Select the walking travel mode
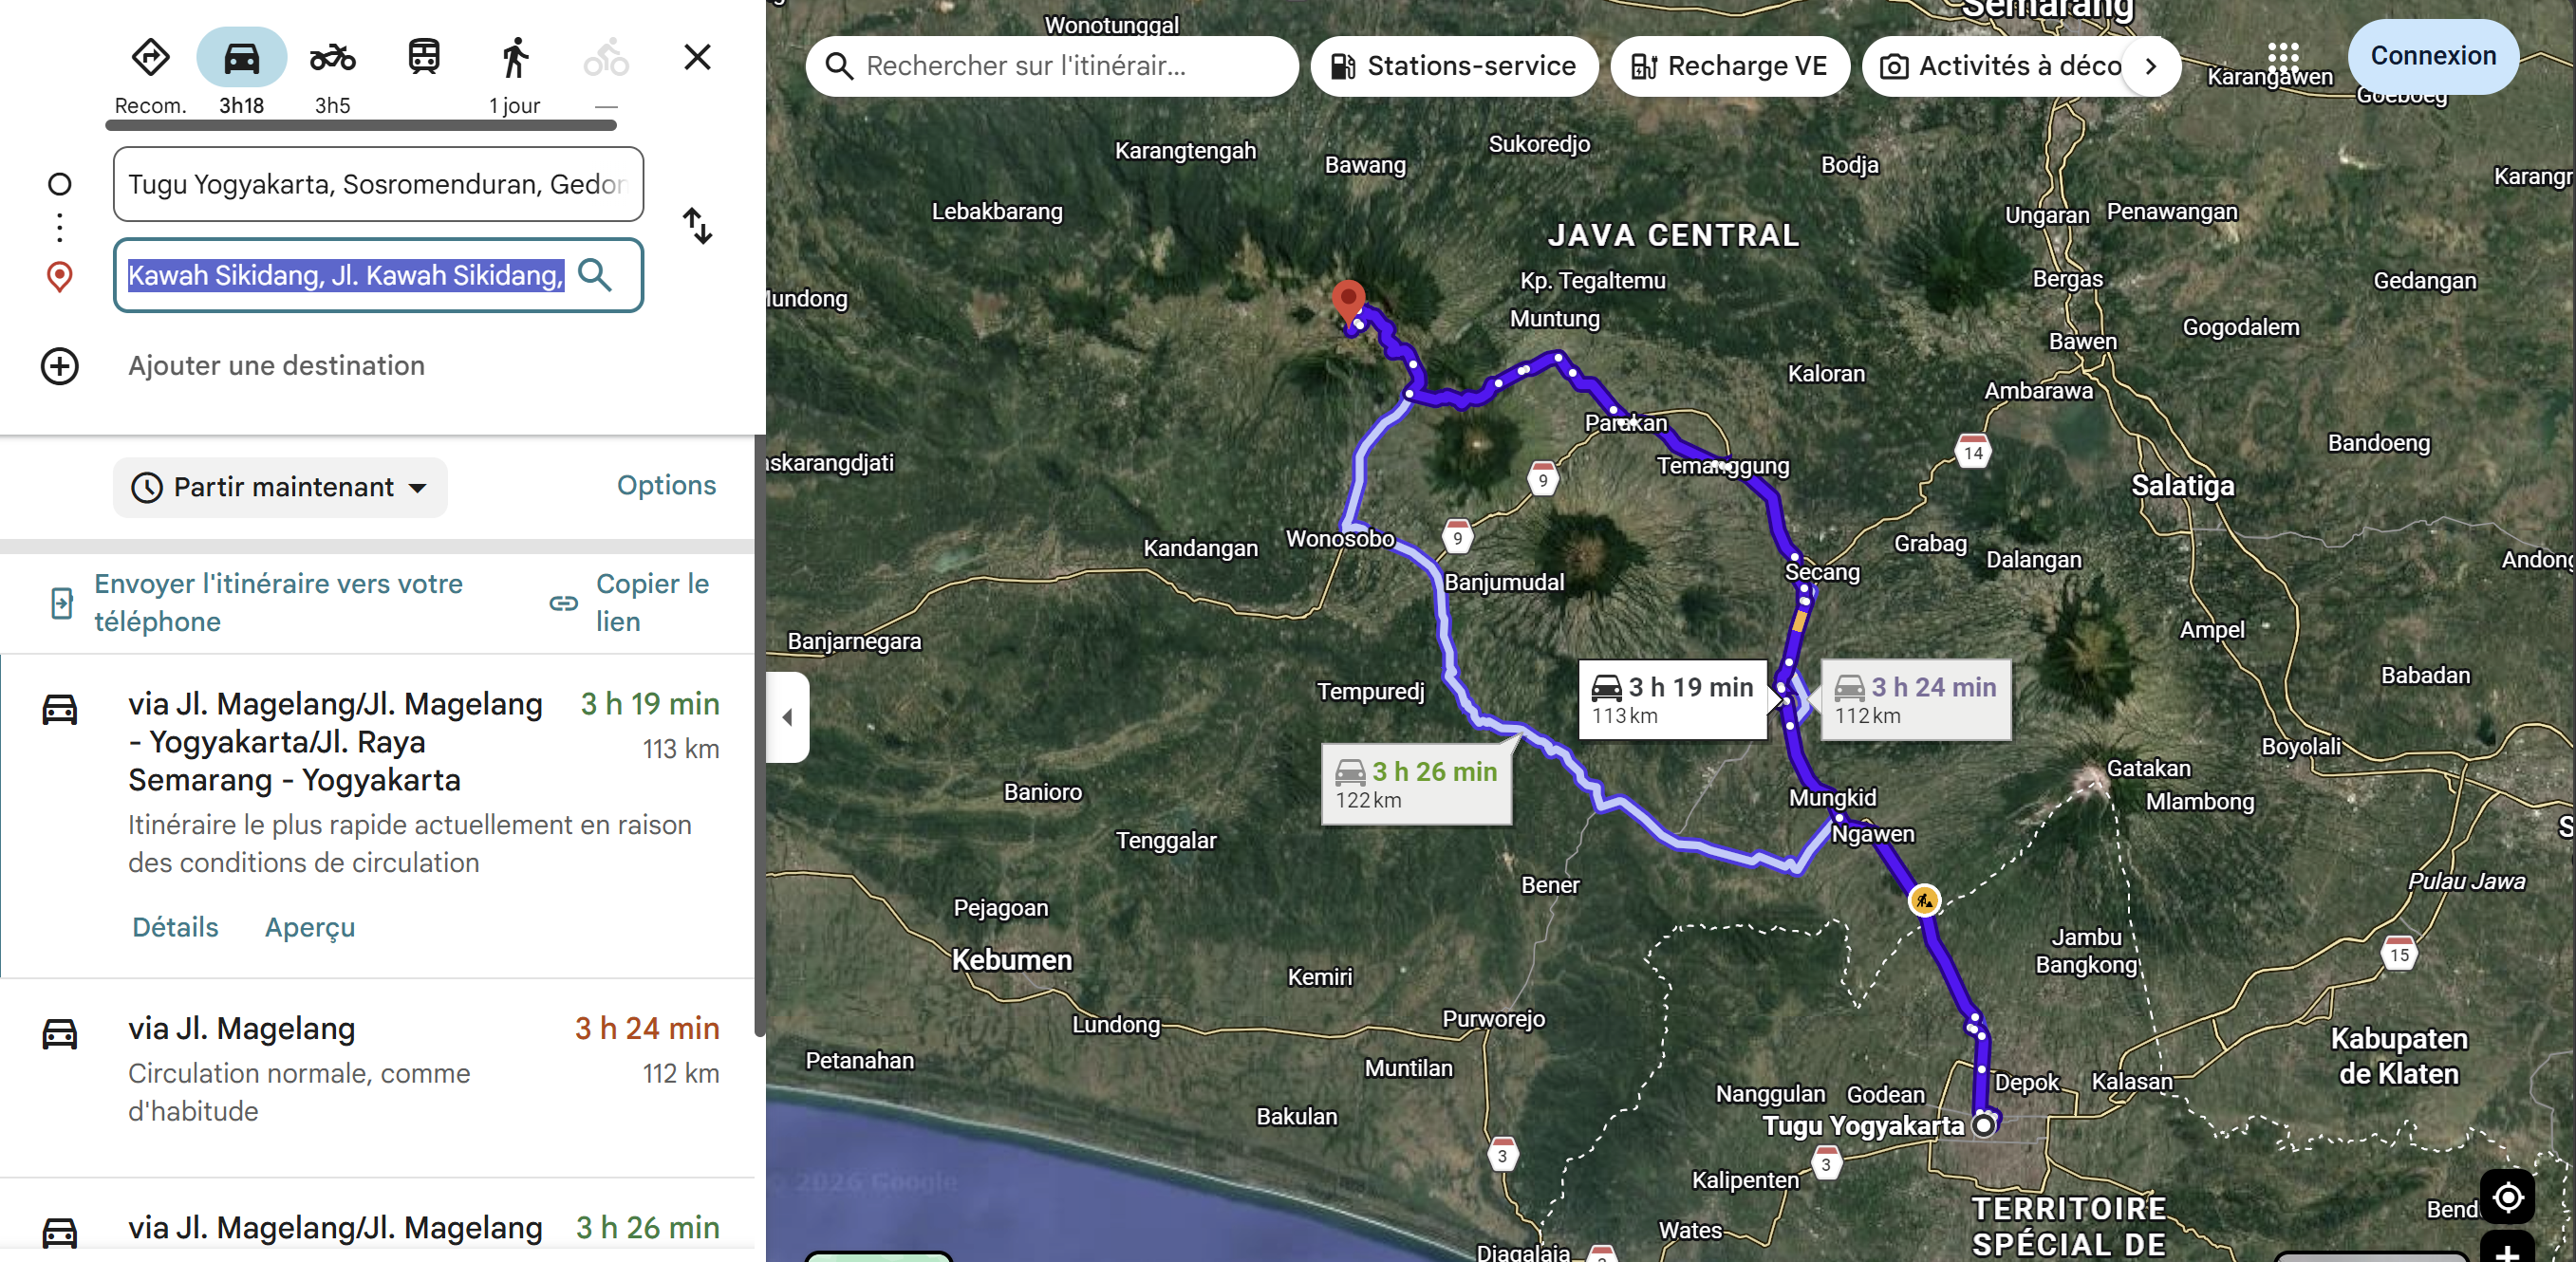 point(515,57)
